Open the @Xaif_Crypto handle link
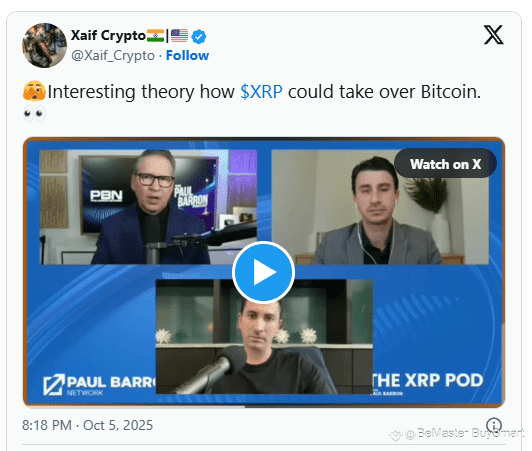This screenshot has width=532, height=451. coord(113,56)
